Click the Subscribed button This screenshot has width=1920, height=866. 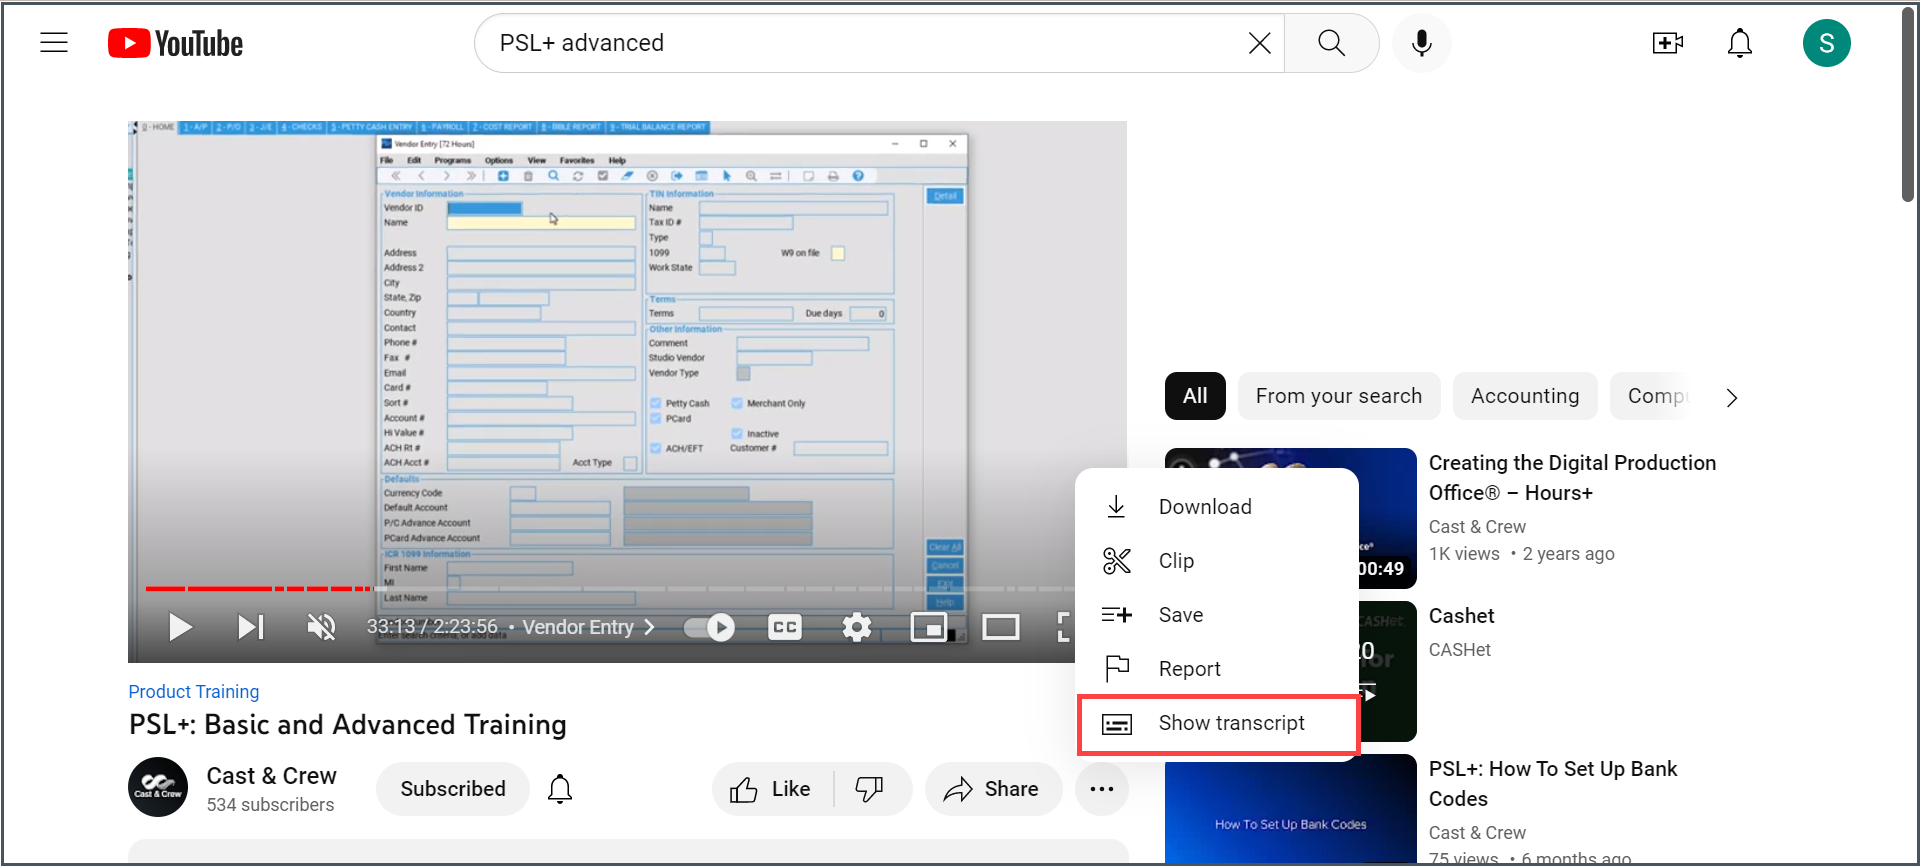(453, 789)
